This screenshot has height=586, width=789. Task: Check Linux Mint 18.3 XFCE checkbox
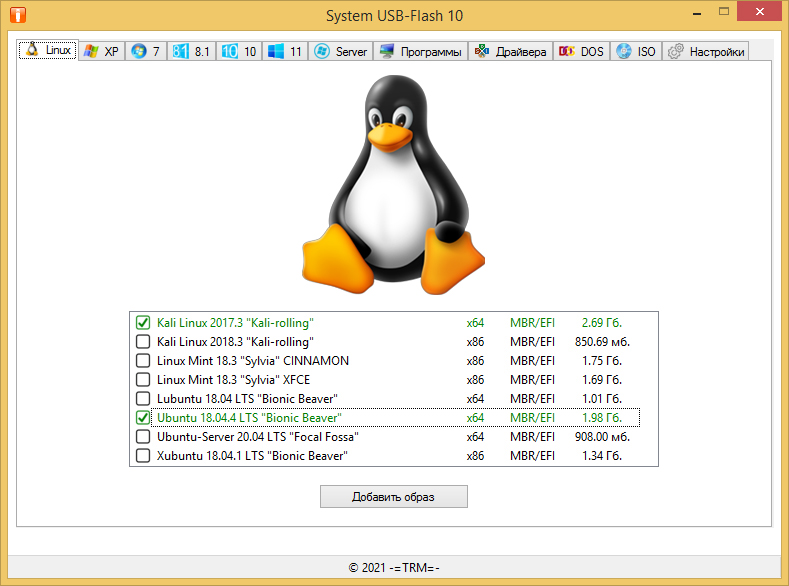[143, 379]
